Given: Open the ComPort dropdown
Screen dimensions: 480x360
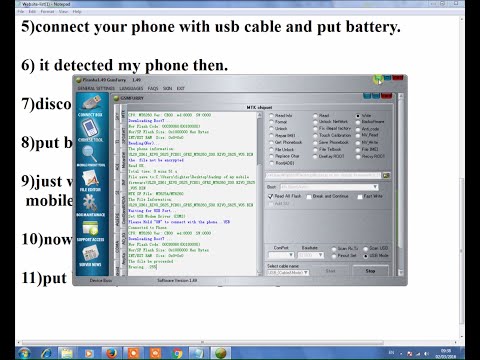Looking at the screenshot, I should (x=291, y=255).
